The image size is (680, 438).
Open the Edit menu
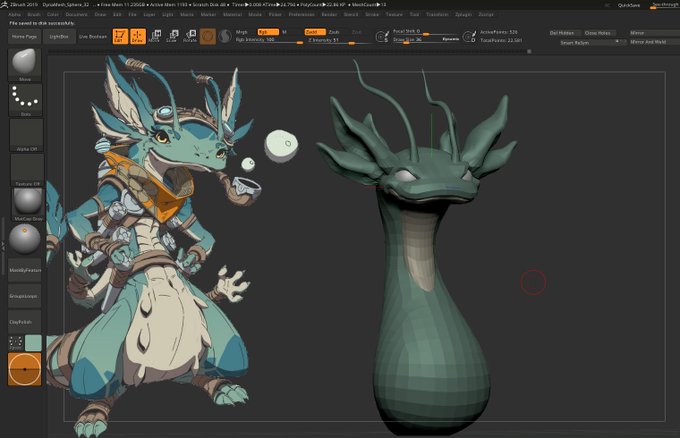(118, 15)
